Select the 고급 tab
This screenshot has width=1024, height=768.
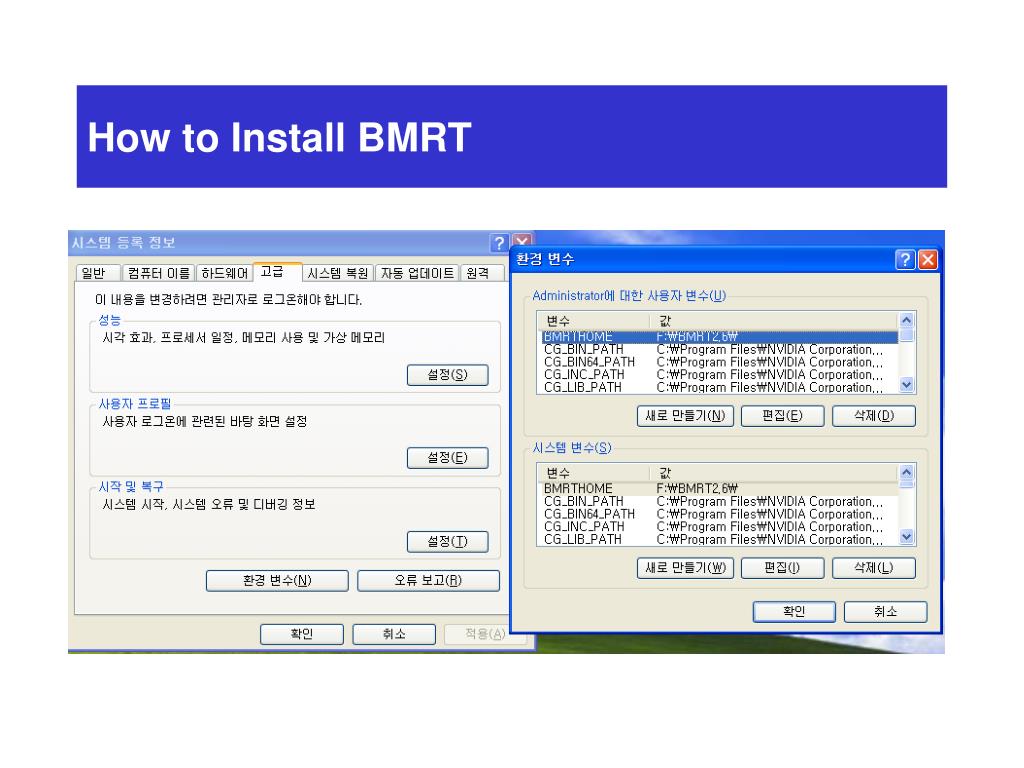click(x=277, y=271)
